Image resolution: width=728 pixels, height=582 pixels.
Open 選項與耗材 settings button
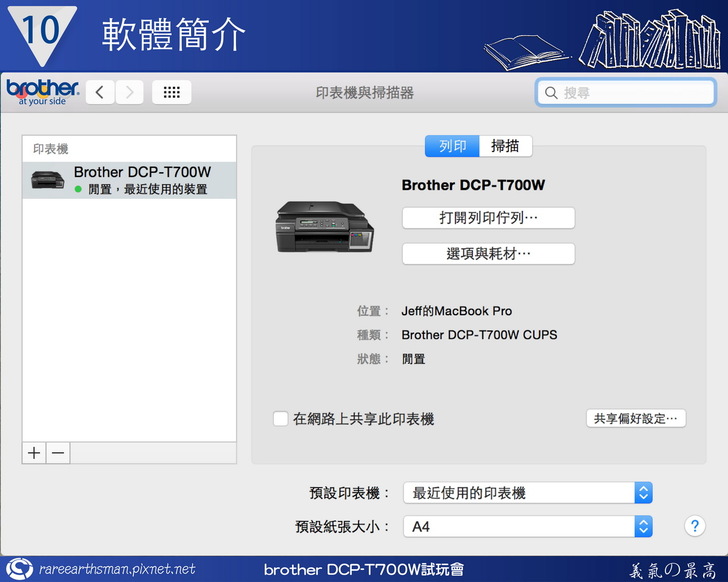(x=488, y=254)
